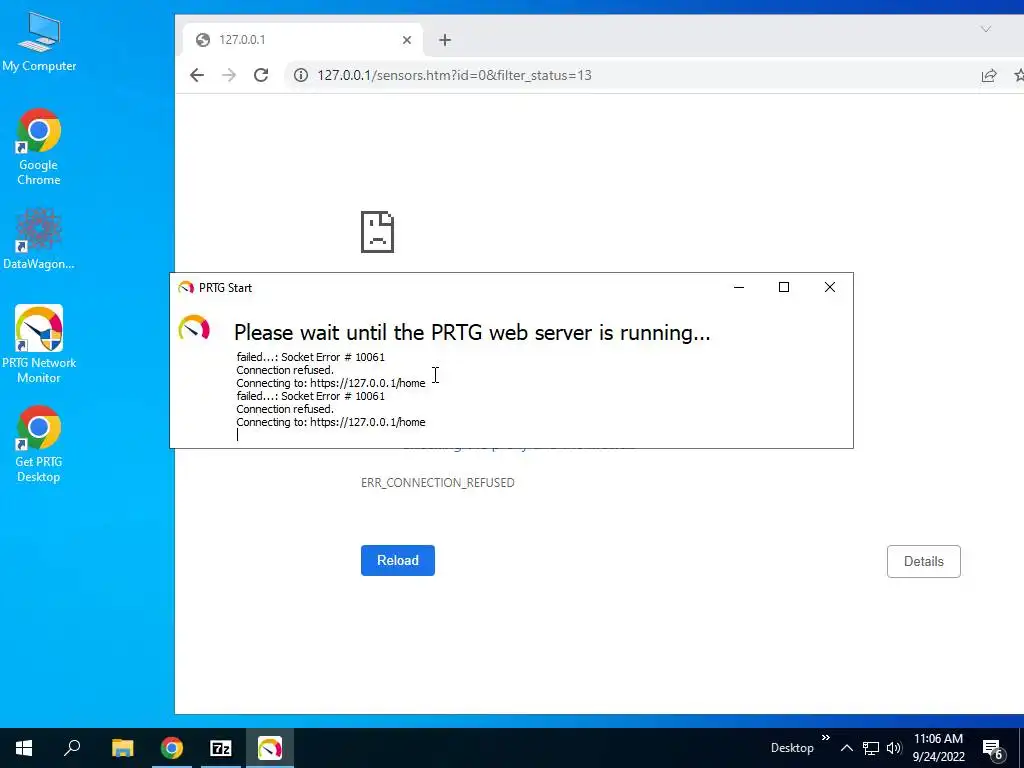Switch to Chrome in the taskbar

coord(172,748)
